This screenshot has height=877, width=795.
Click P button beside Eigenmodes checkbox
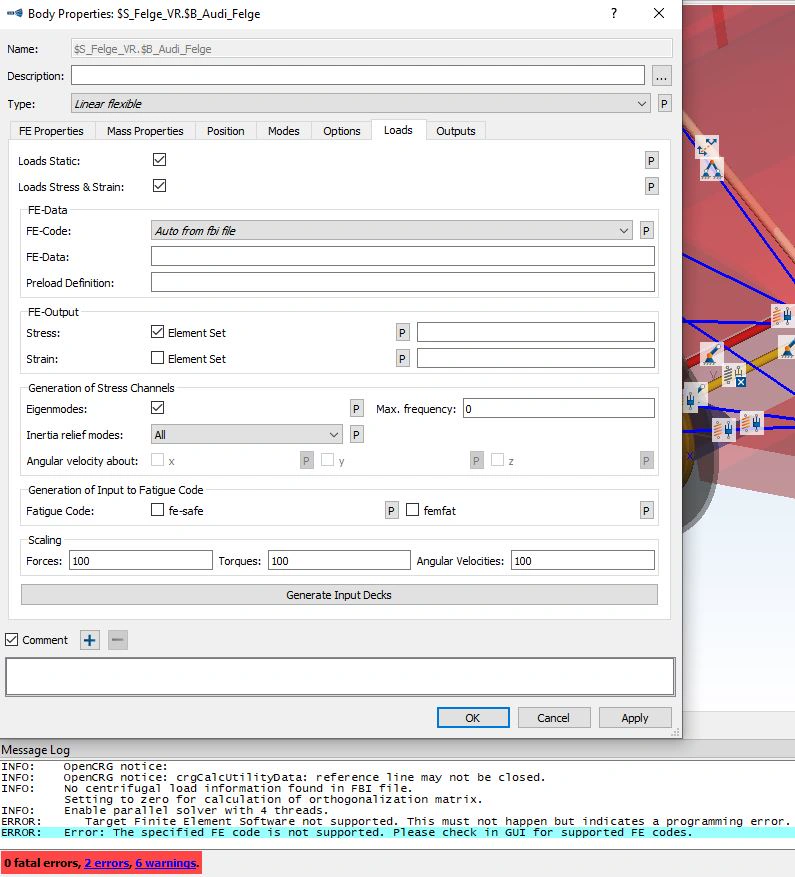pyautogui.click(x=356, y=408)
